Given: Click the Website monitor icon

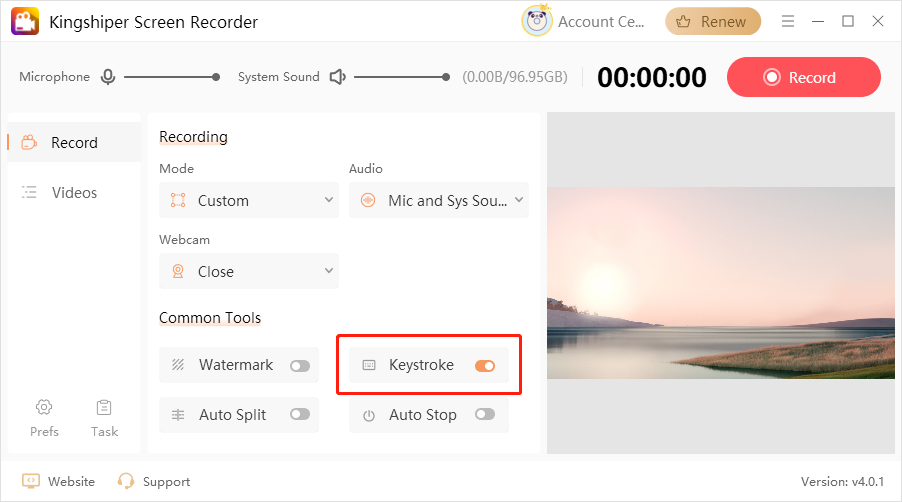Looking at the screenshot, I should 30,481.
